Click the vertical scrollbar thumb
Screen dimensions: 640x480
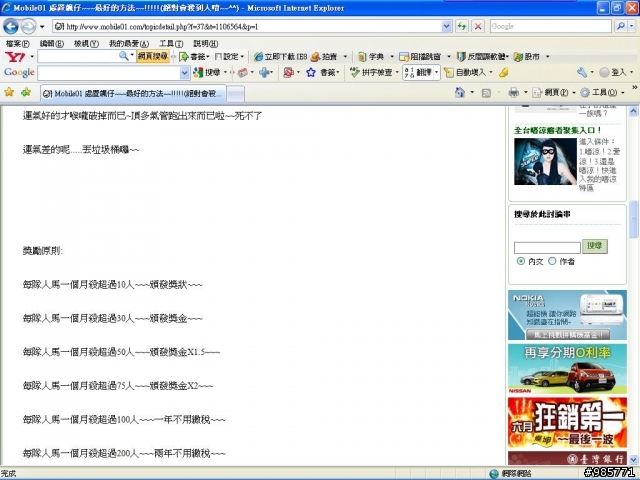633,219
